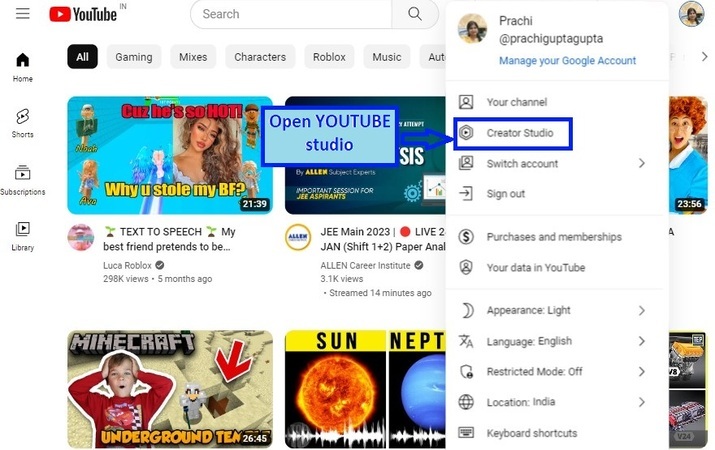
Task: Open Your channel menu entry
Action: tap(556, 102)
